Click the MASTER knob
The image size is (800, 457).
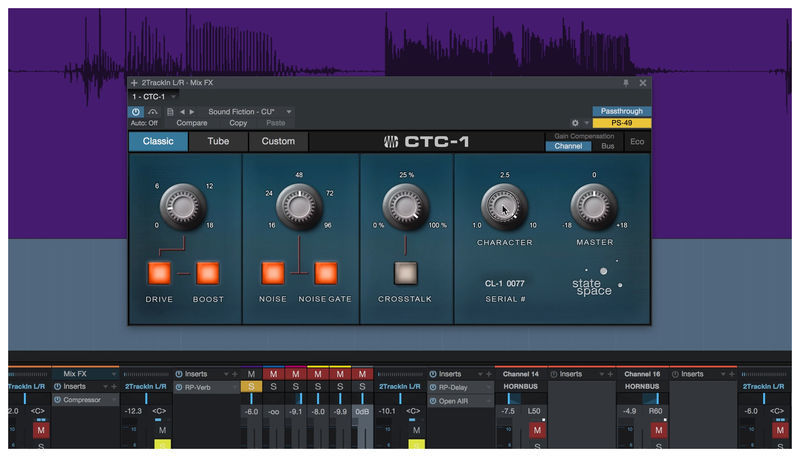[x=594, y=207]
